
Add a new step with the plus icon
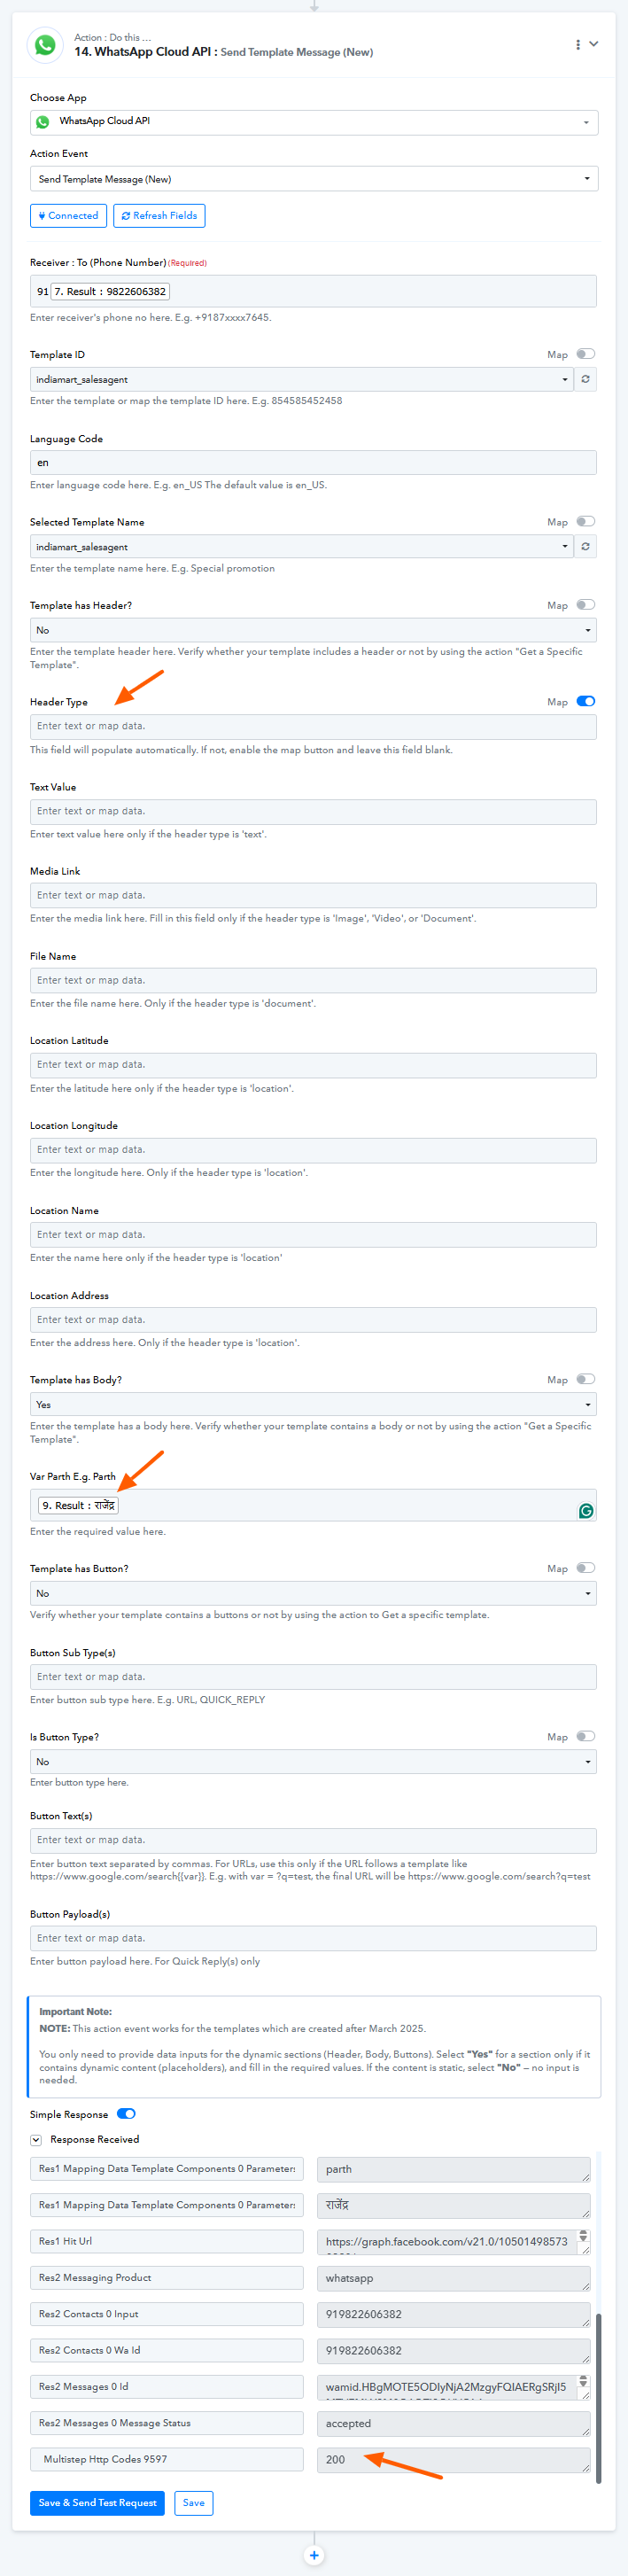pos(314,2555)
